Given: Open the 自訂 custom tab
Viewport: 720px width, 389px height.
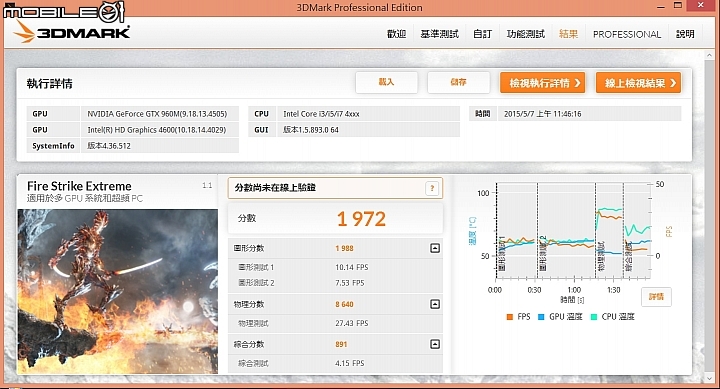Looking at the screenshot, I should point(482,34).
